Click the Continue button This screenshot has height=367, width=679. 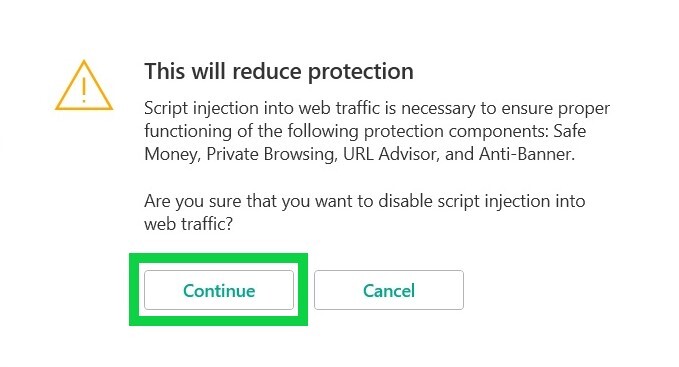coord(219,290)
